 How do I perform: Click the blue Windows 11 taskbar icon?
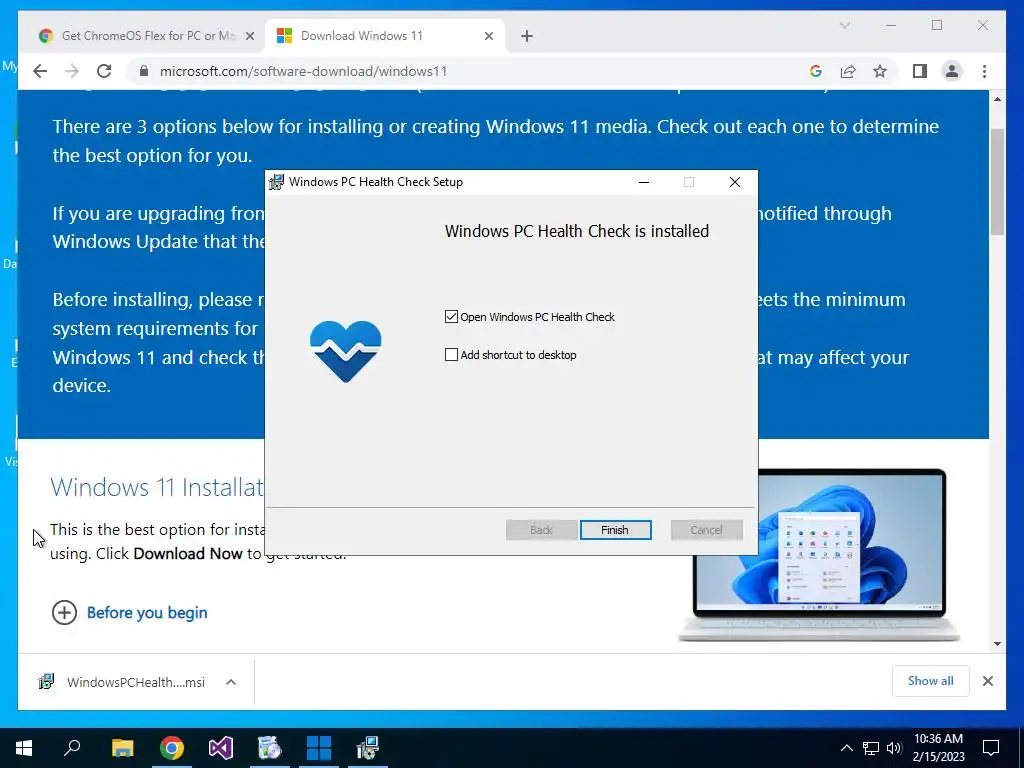pos(319,748)
